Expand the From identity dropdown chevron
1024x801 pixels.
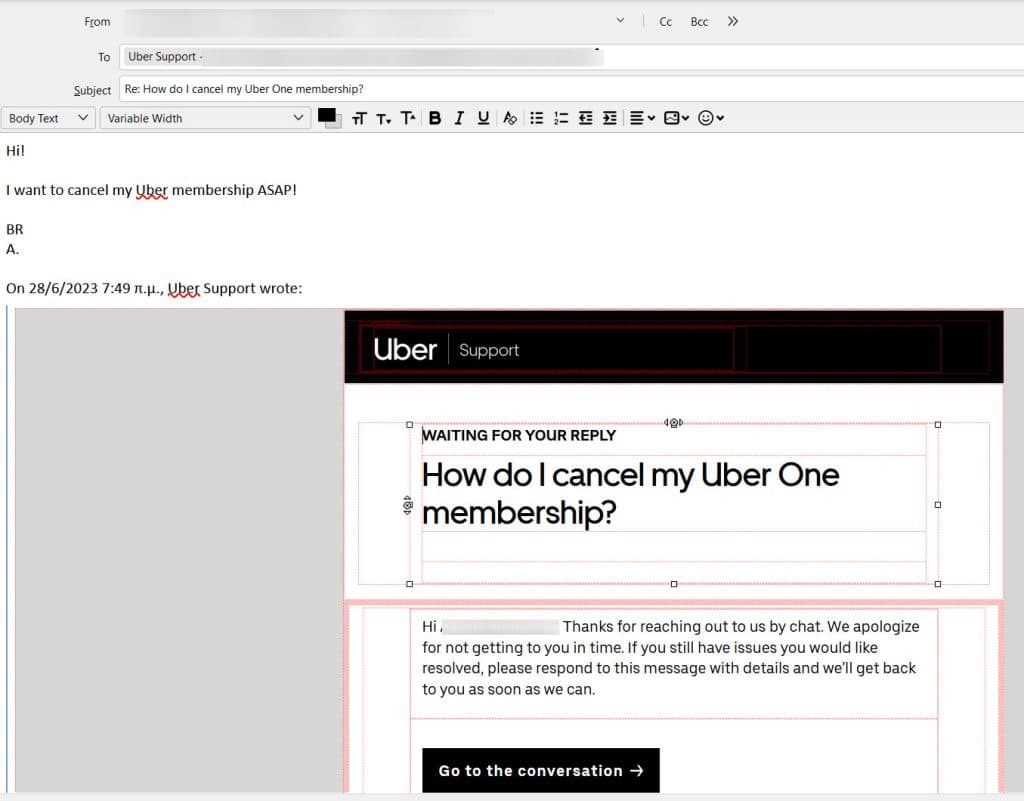coord(620,21)
